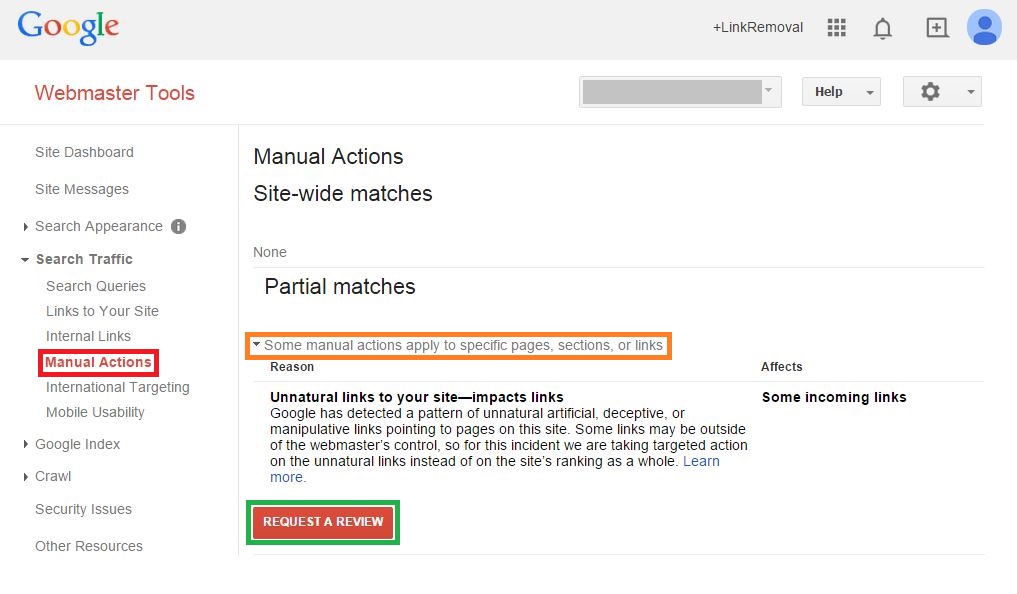Open the Help dropdown

pyautogui.click(x=840, y=92)
